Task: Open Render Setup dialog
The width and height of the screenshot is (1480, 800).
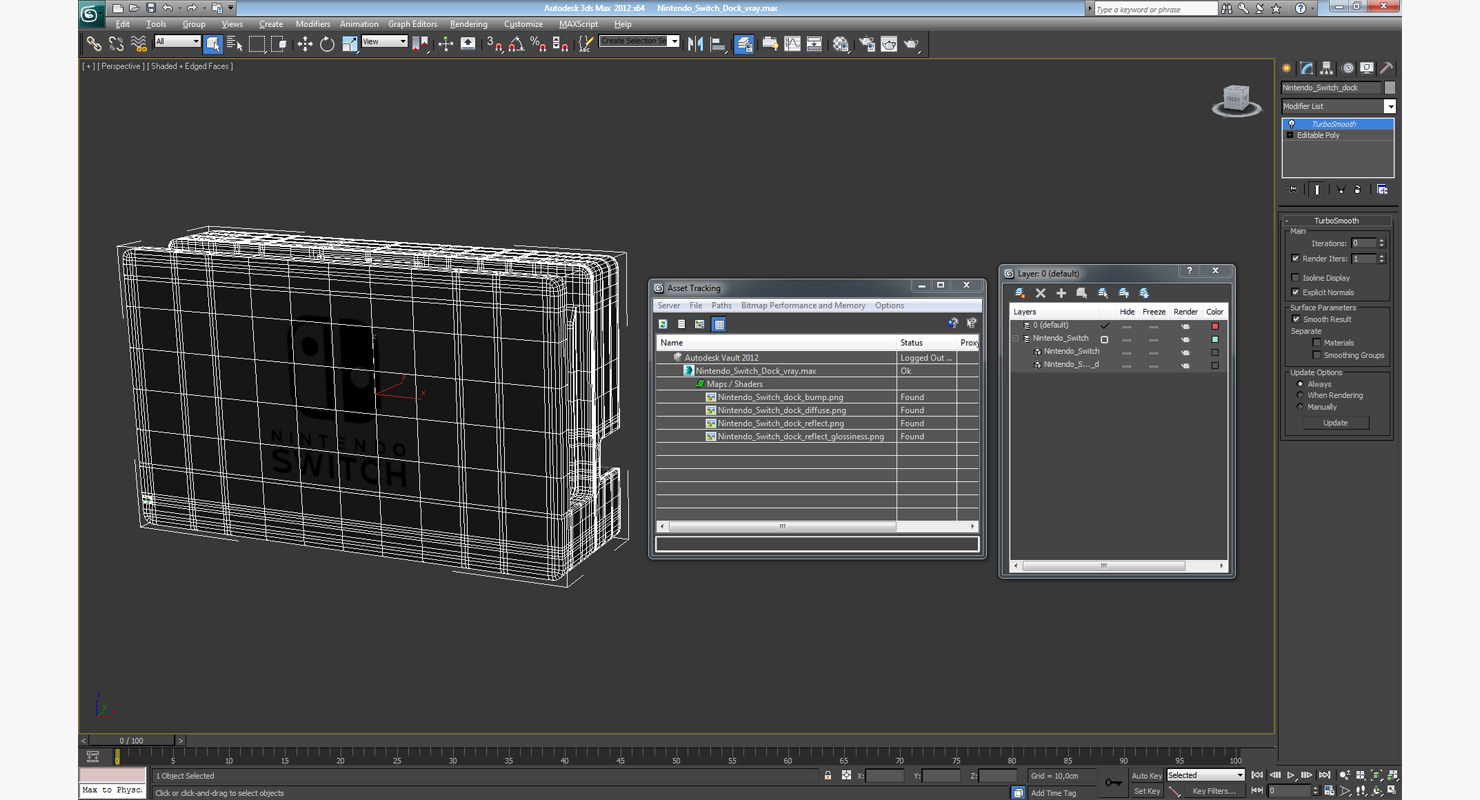Action: coord(866,44)
